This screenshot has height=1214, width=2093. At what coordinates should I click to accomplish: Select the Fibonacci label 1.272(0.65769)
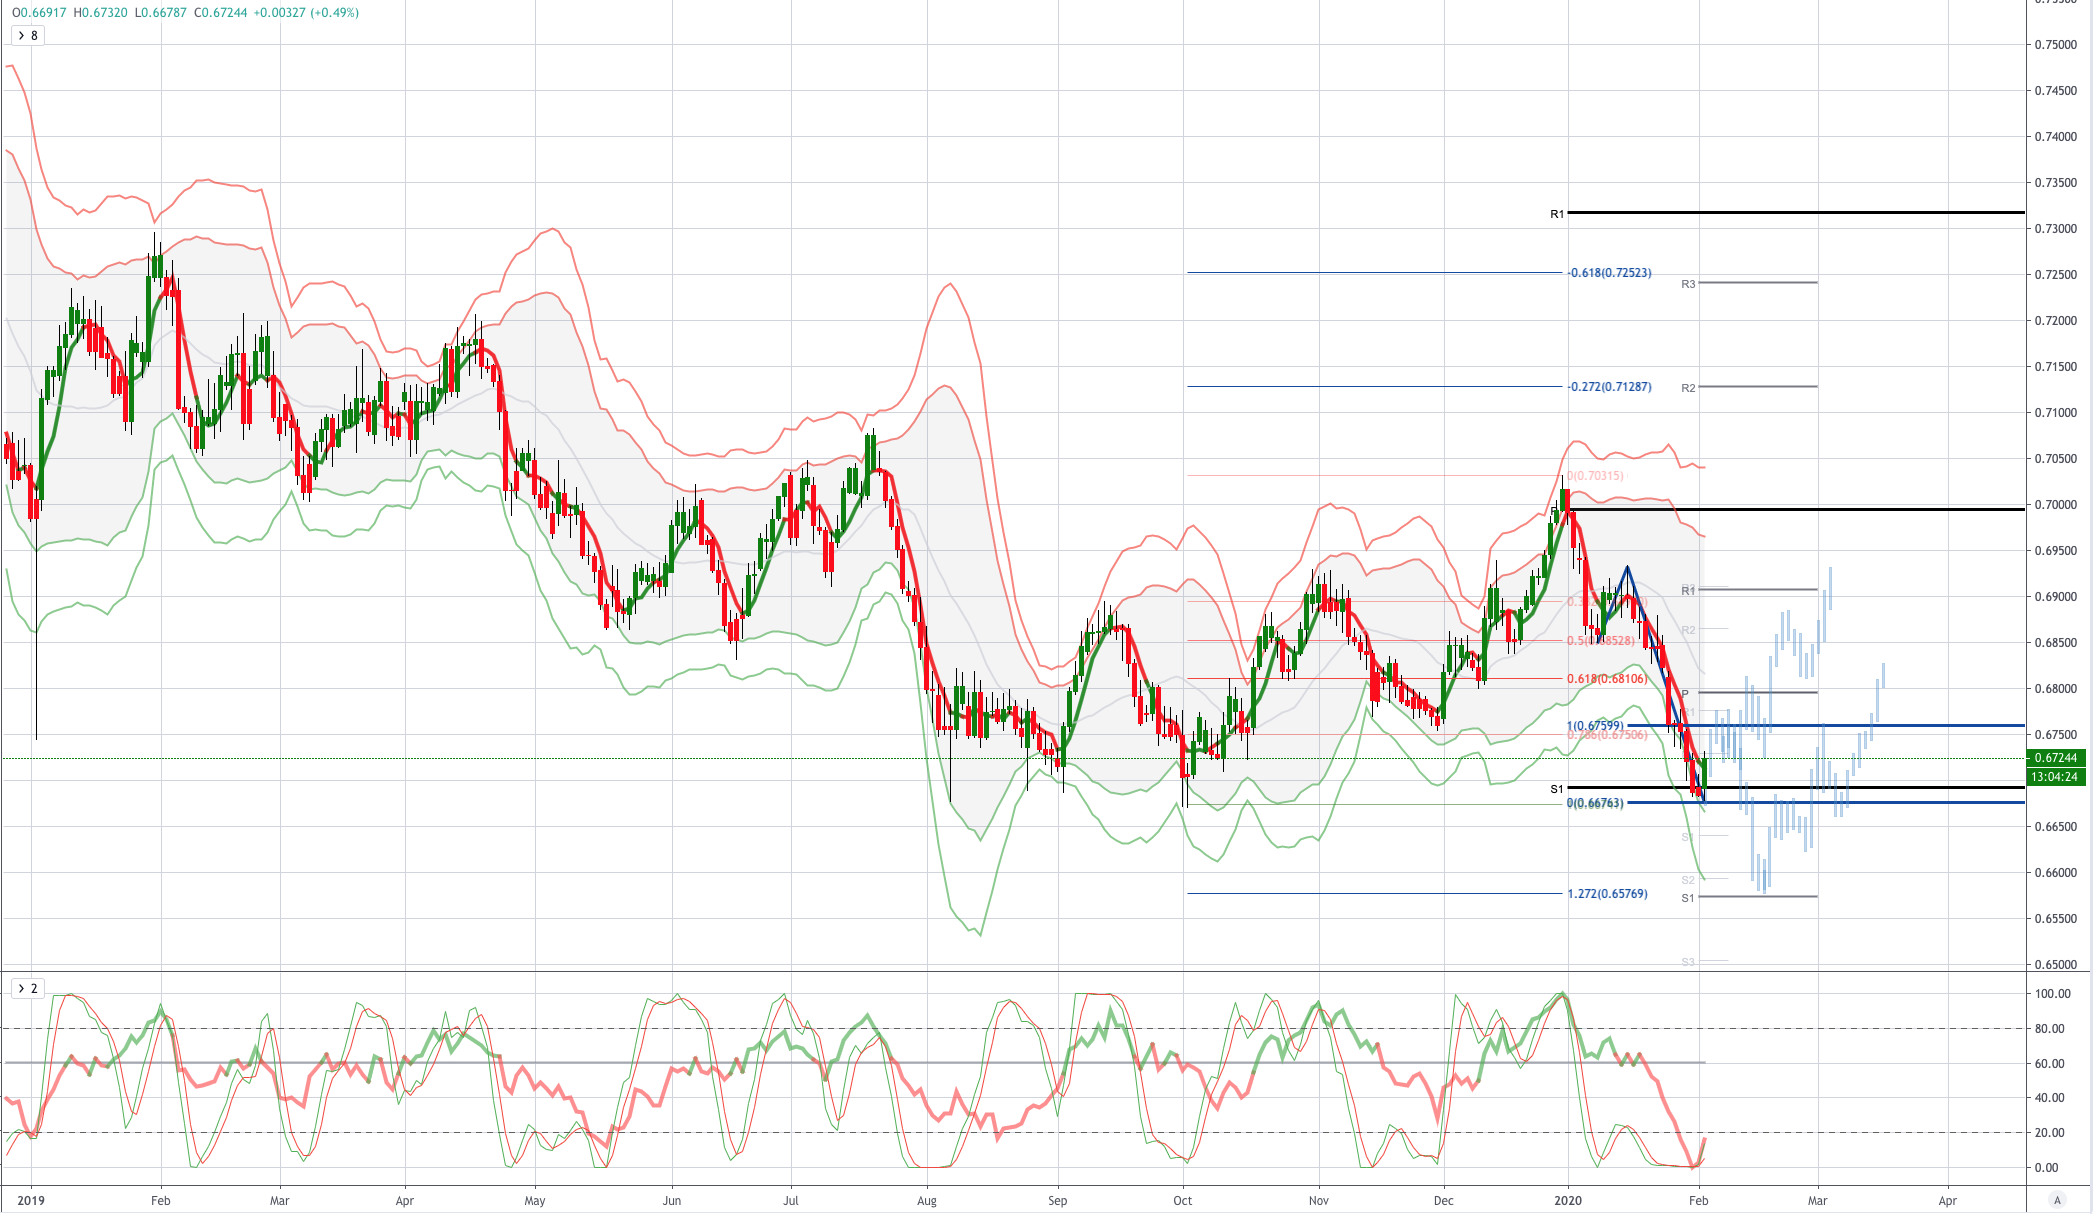[1607, 894]
